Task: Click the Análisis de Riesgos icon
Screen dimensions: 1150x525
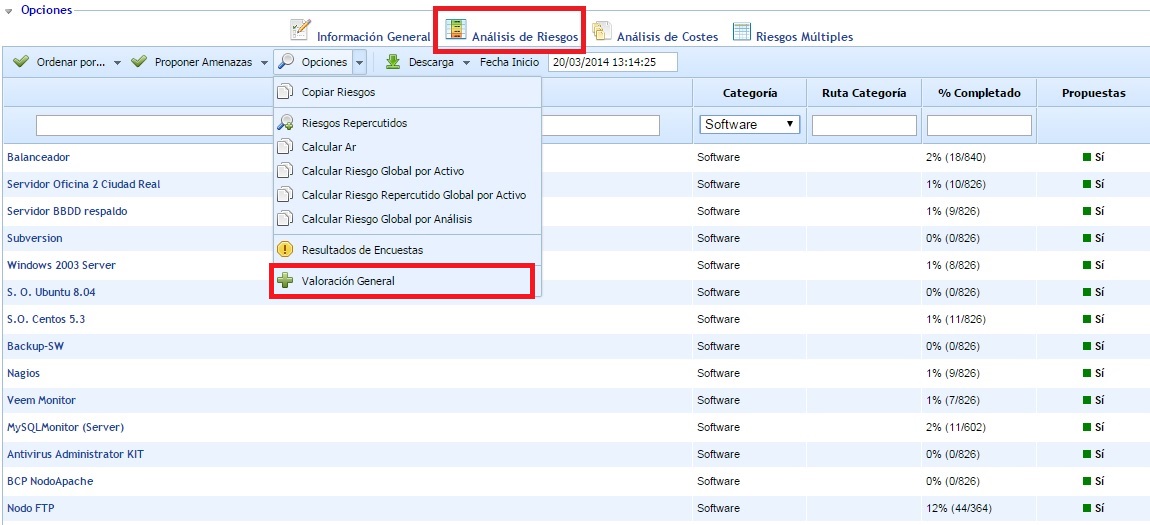Action: coord(456,31)
